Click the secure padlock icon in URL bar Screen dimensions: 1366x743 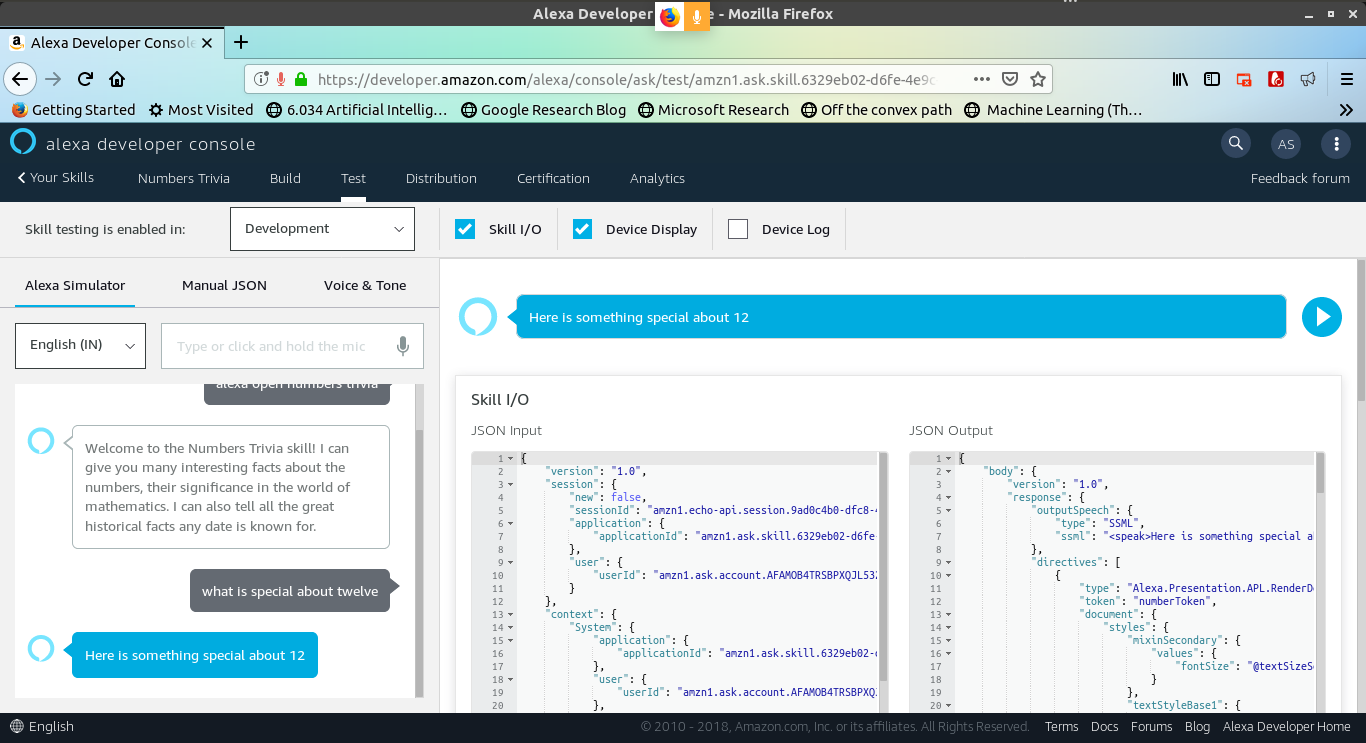(300, 79)
